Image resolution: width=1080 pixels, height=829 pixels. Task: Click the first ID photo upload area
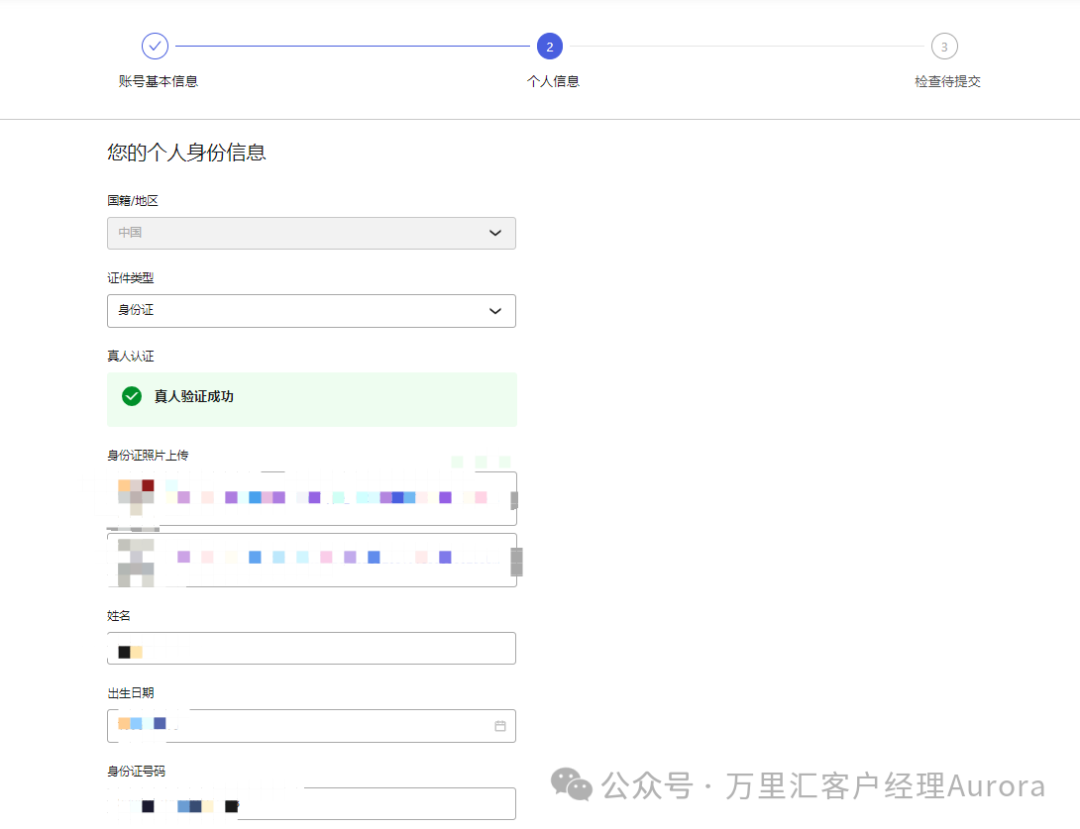311,497
